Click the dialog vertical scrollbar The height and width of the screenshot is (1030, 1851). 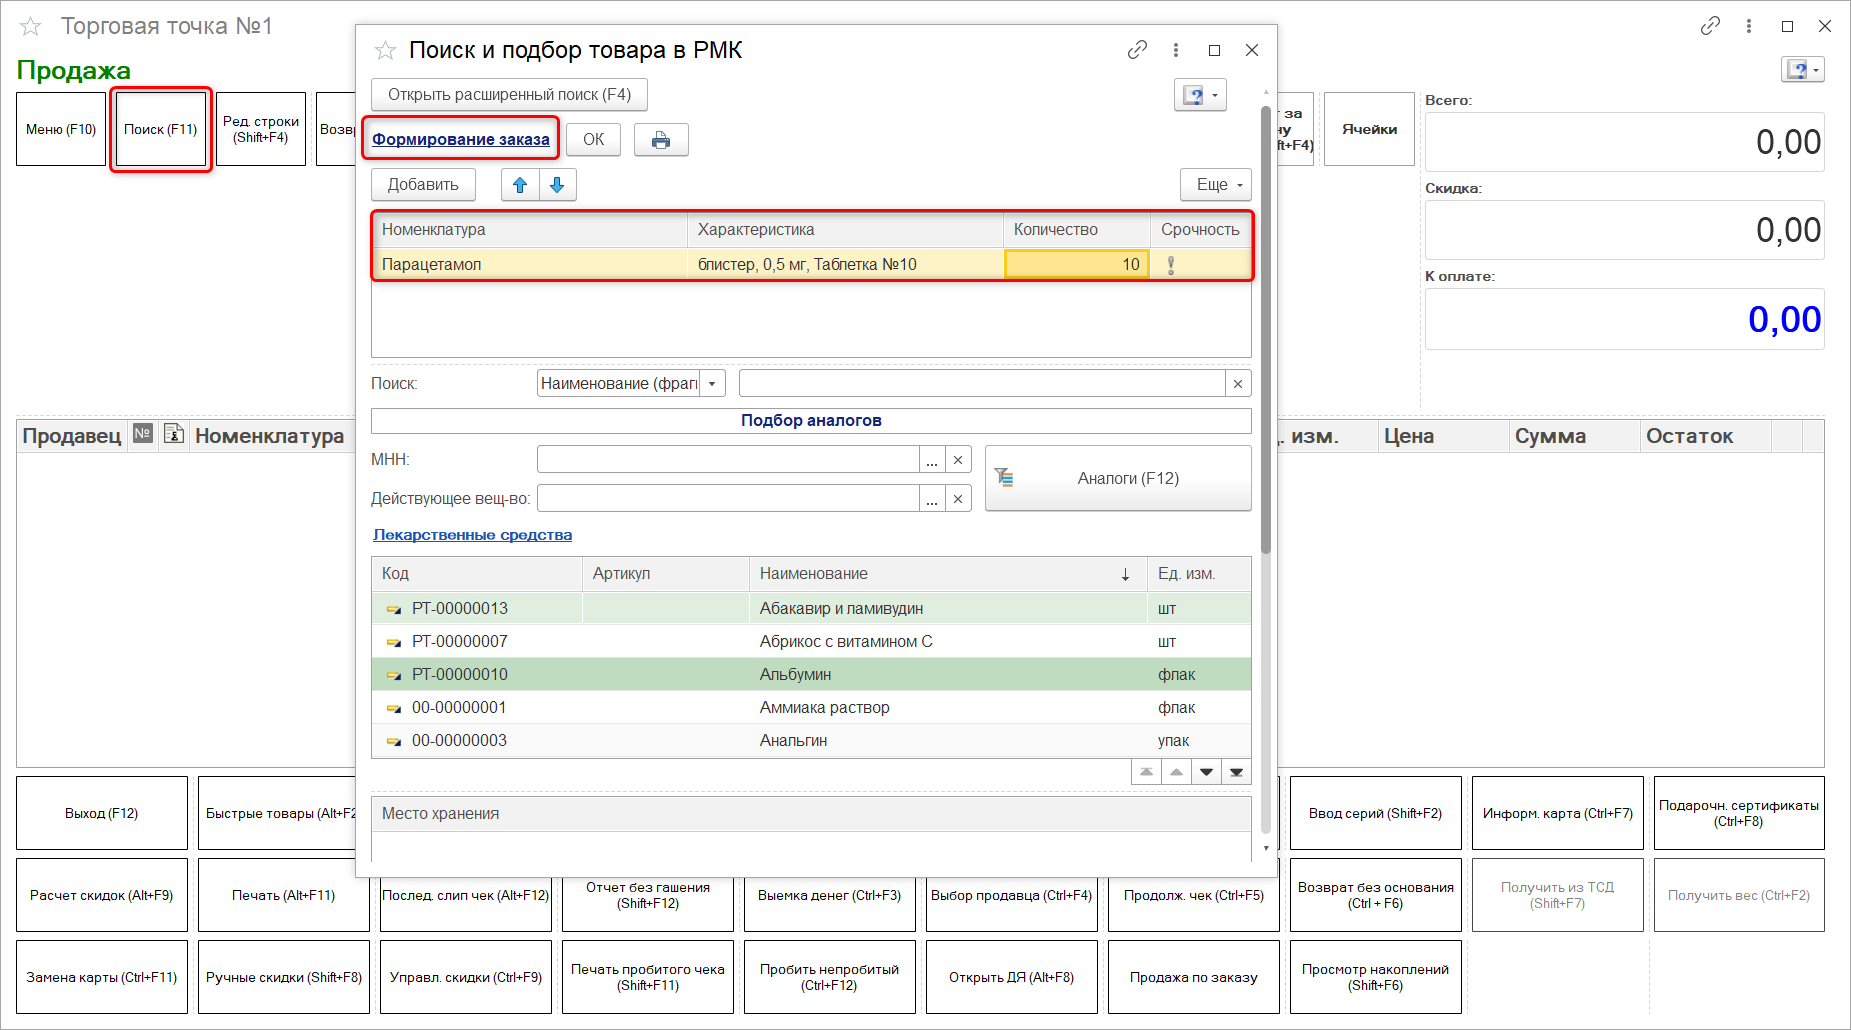[1266, 330]
